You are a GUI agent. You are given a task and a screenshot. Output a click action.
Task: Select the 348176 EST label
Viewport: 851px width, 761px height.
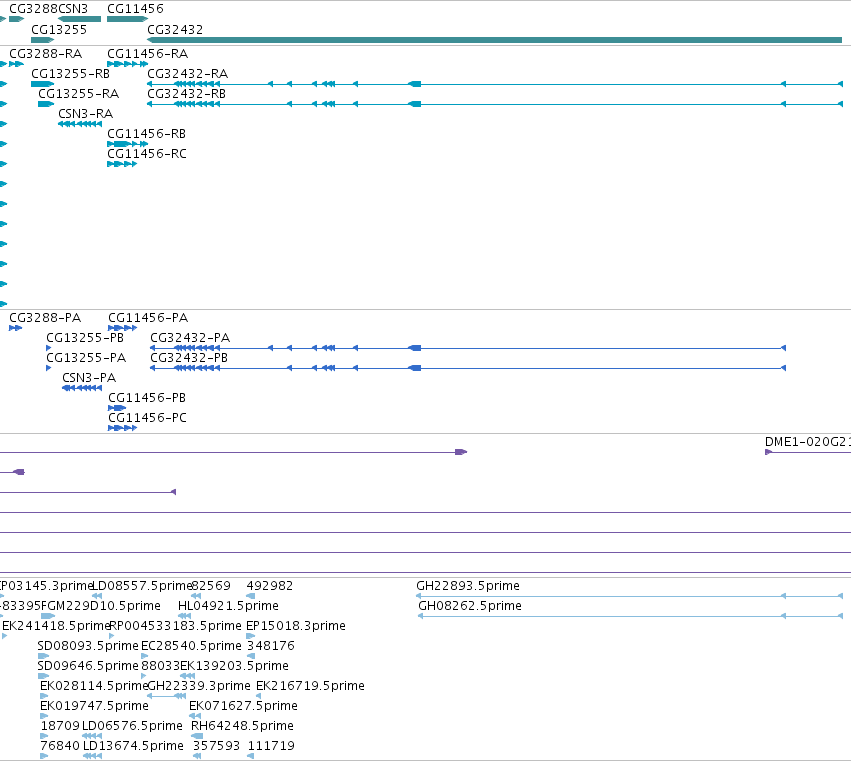(x=271, y=646)
